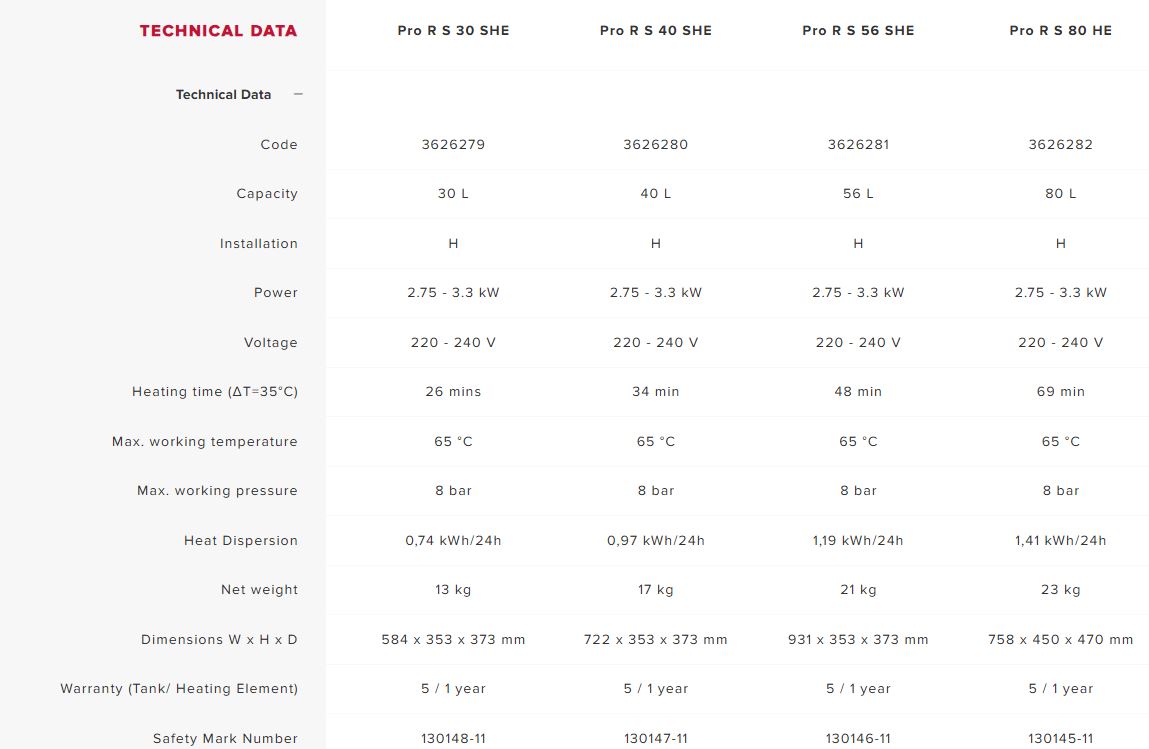Select the Pro R S 40 SHE column header
The image size is (1149, 749).
tap(656, 31)
